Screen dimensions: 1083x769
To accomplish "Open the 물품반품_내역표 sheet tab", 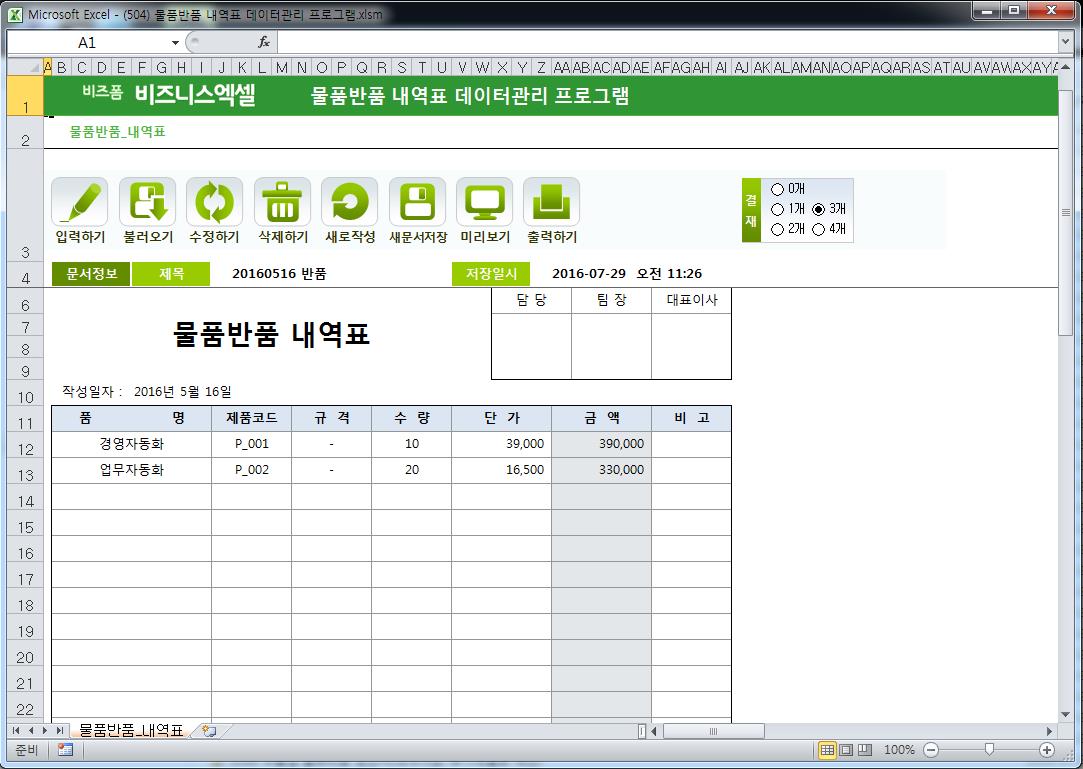I will 131,730.
